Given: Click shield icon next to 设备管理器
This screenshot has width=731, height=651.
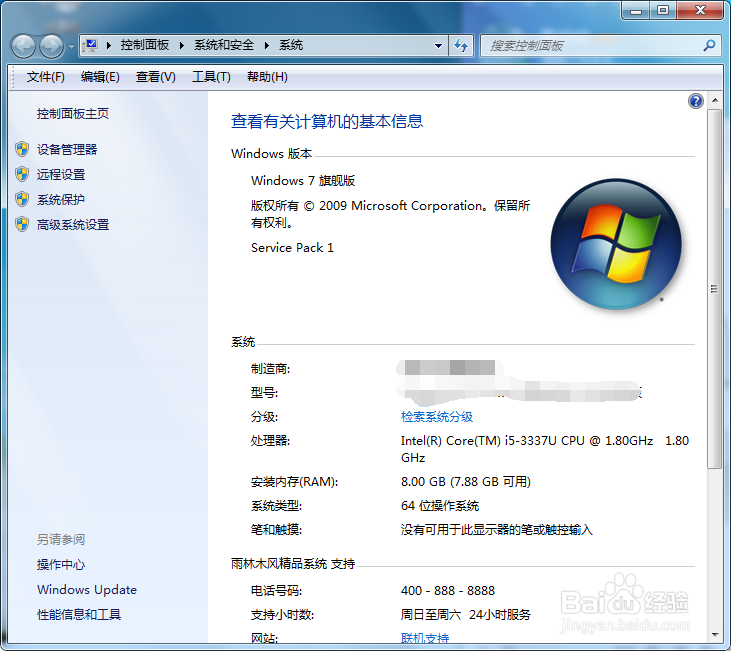Looking at the screenshot, I should [22, 149].
